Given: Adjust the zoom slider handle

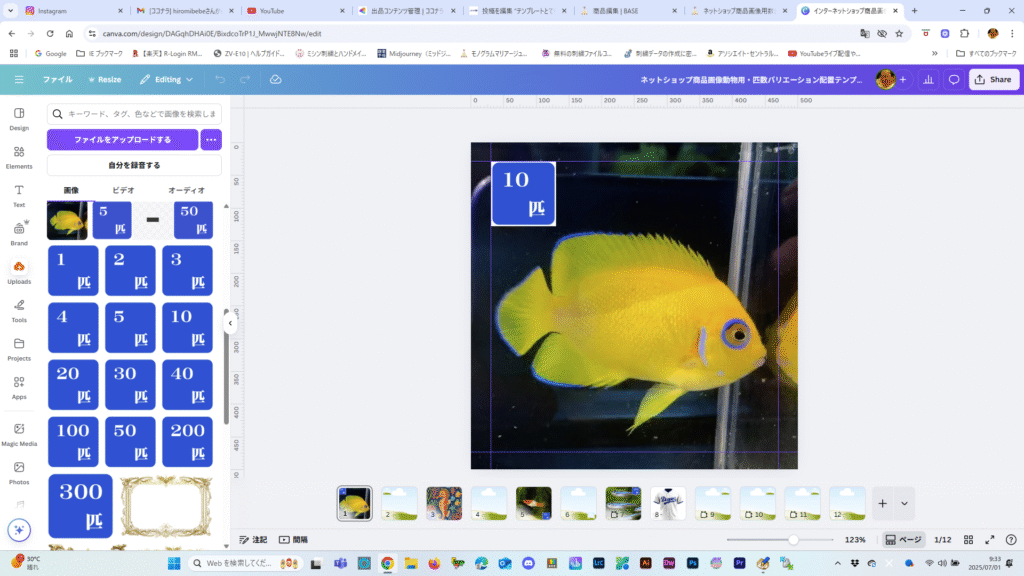Looking at the screenshot, I should [x=793, y=540].
